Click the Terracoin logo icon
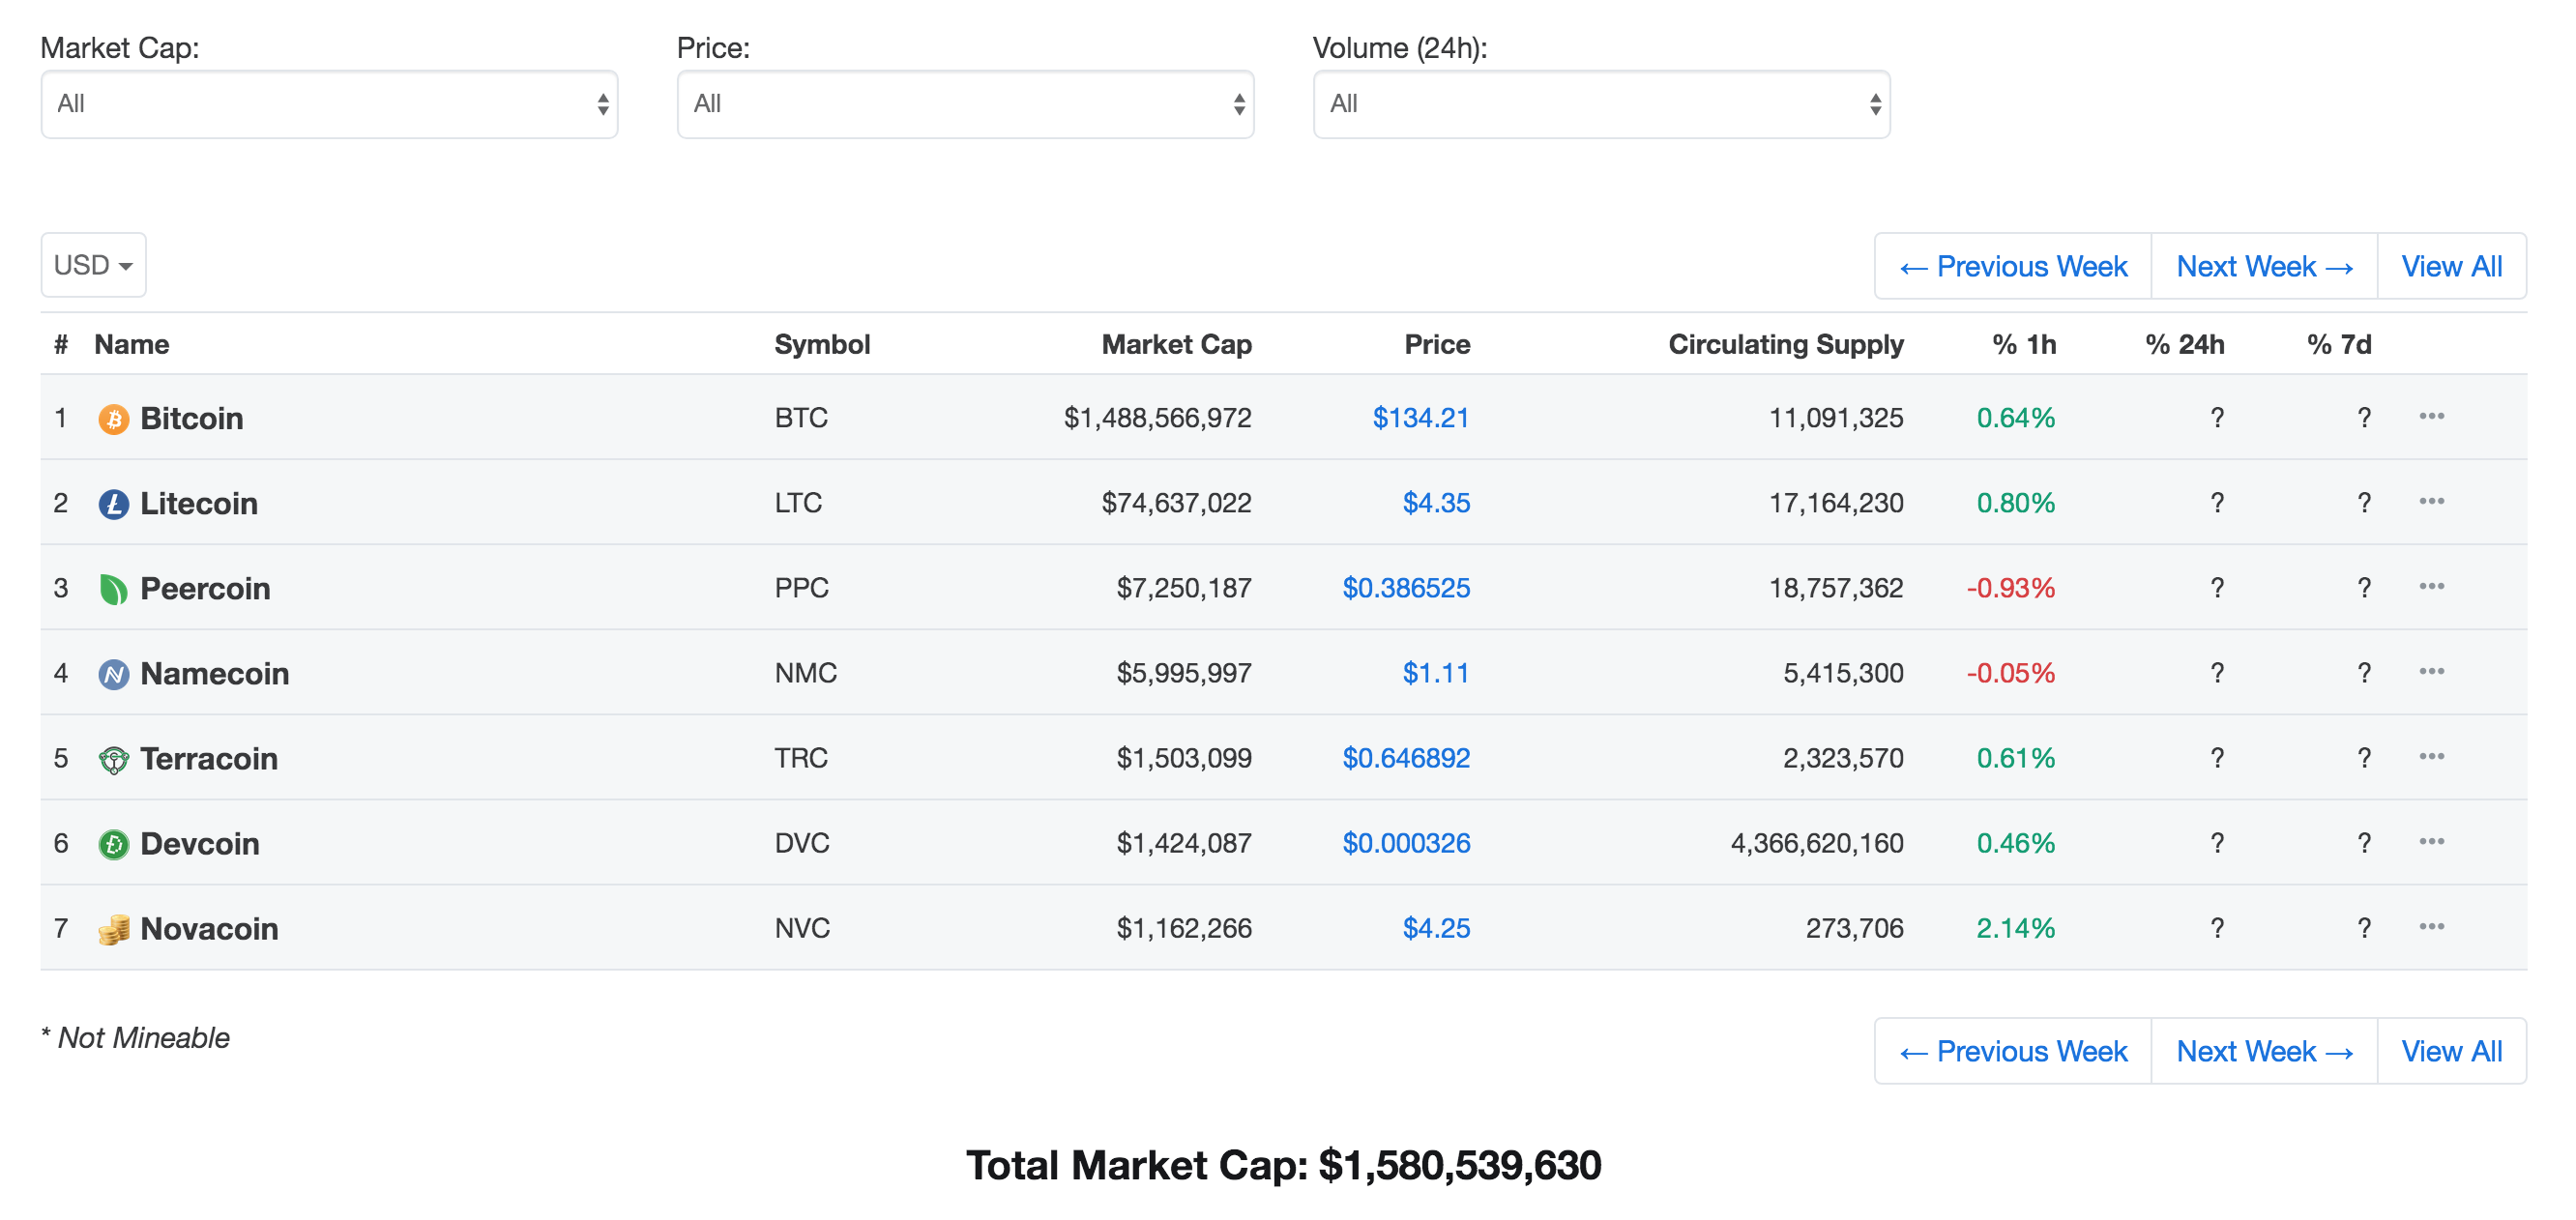Screen dimensions: 2576x1220 (114, 758)
